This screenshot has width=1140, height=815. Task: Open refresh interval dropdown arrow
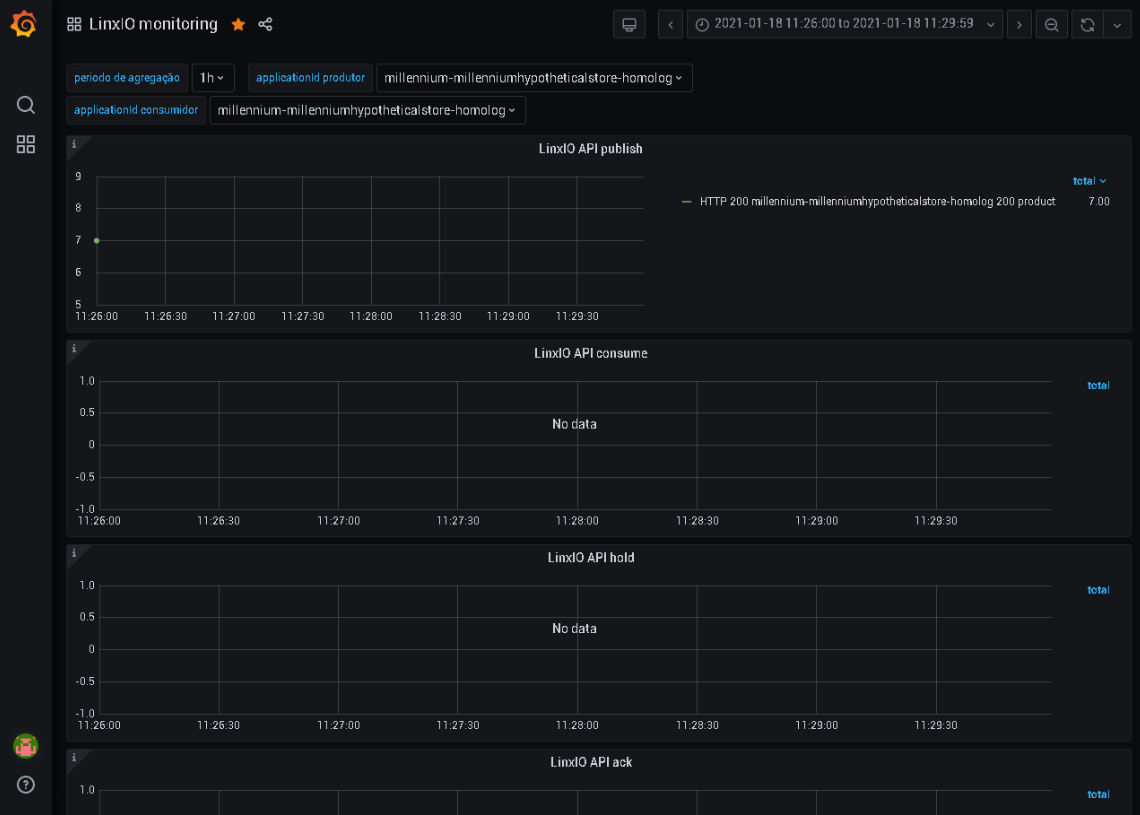click(x=1117, y=25)
